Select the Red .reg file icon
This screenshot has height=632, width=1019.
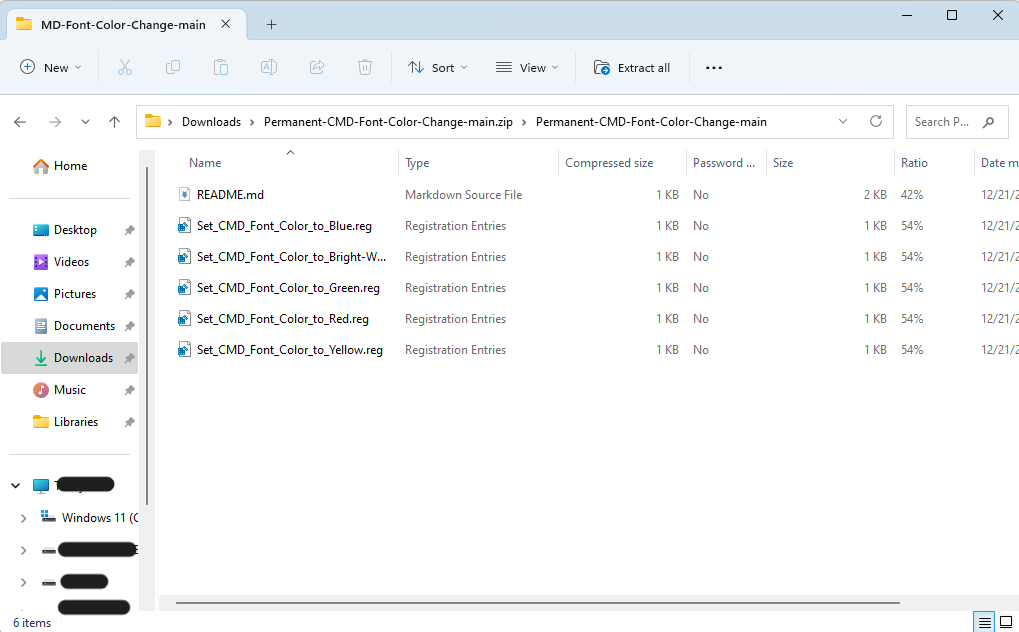click(x=185, y=319)
